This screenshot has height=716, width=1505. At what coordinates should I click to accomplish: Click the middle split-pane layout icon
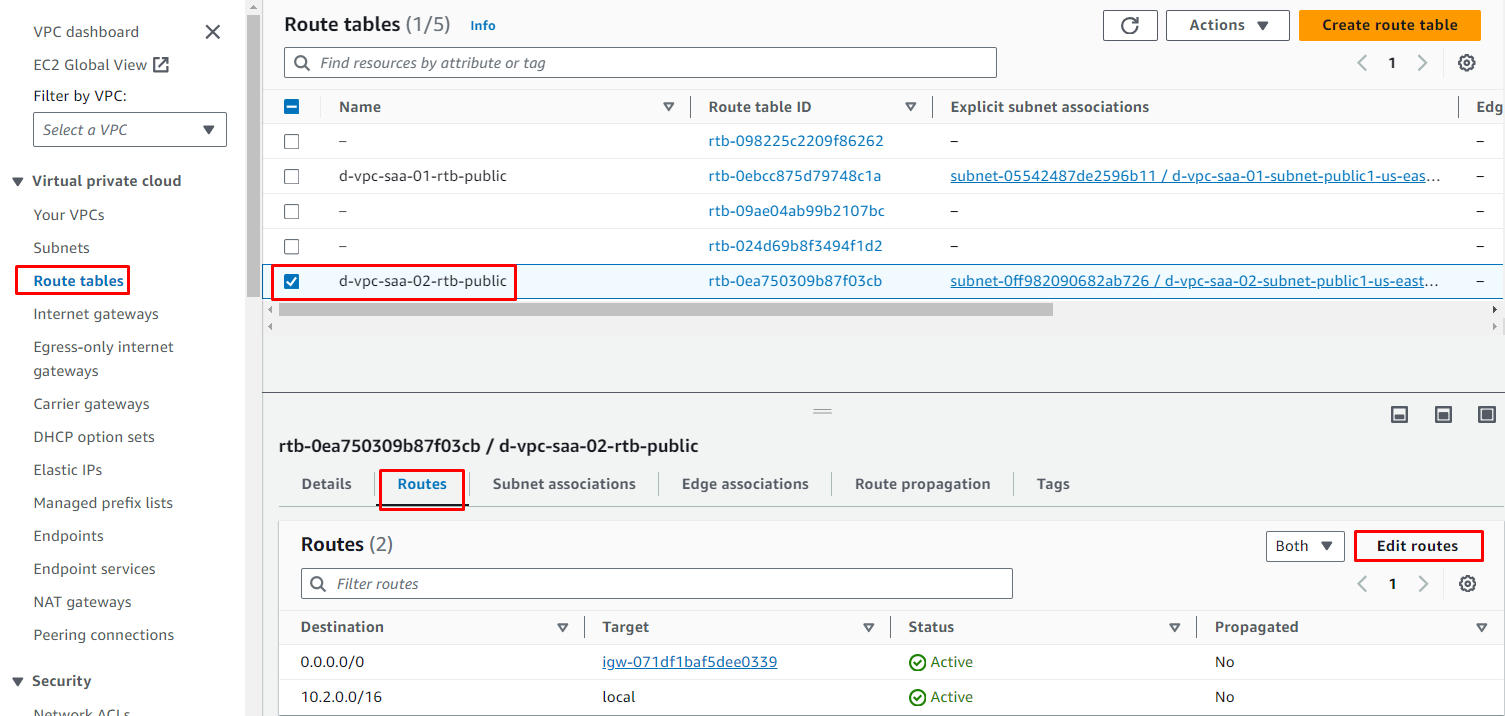[1443, 414]
